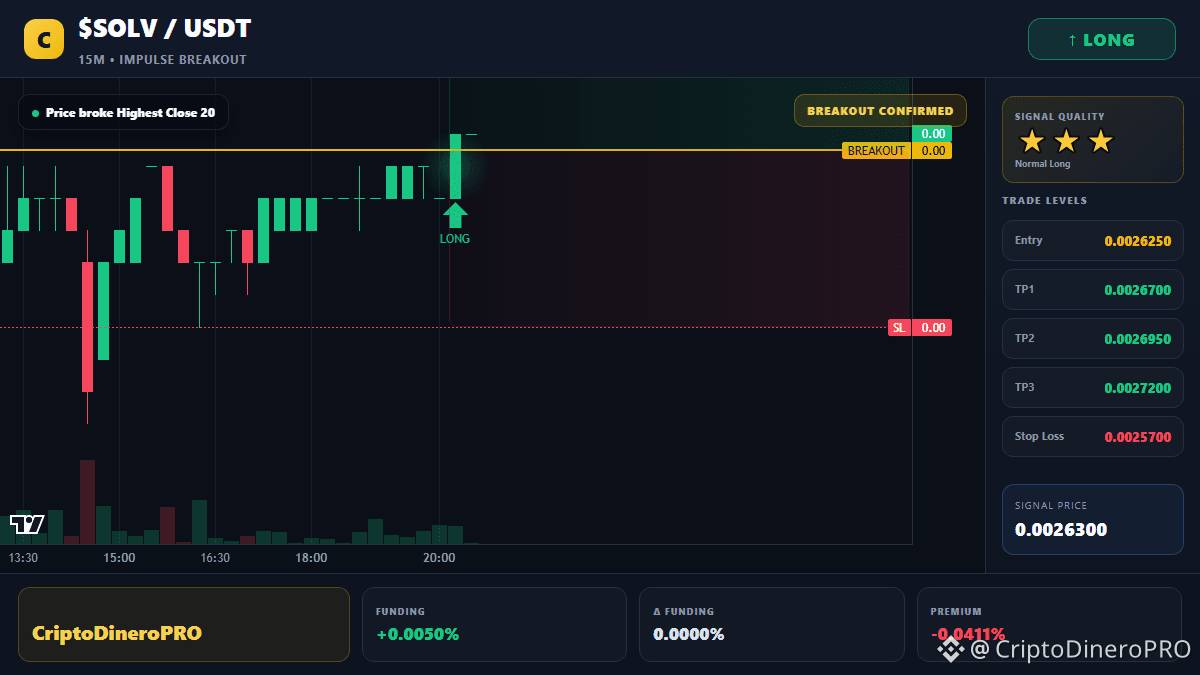Screen dimensions: 1200x675
Task: Click the PREMIUM -0.0411% card
Action: (1049, 625)
